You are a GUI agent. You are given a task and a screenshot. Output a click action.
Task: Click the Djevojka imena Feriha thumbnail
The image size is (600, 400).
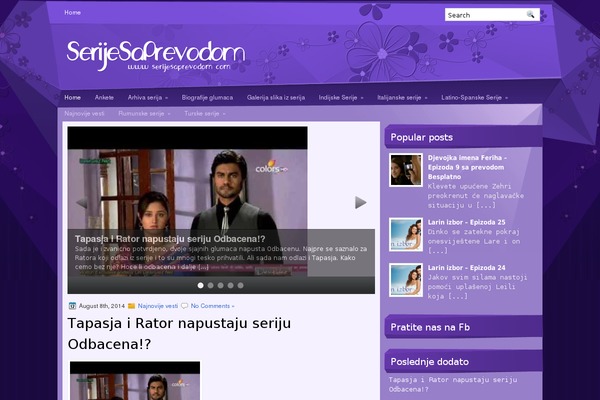point(406,170)
